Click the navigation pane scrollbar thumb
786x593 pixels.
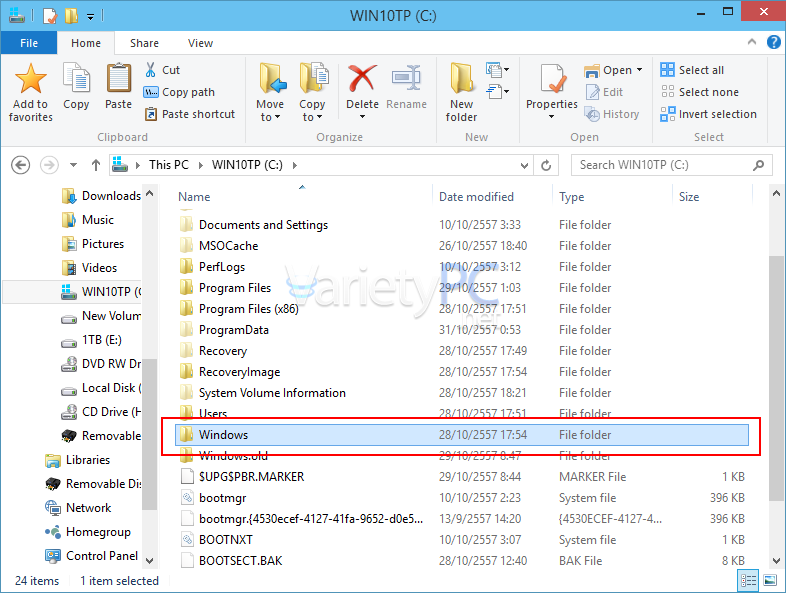[x=149, y=435]
